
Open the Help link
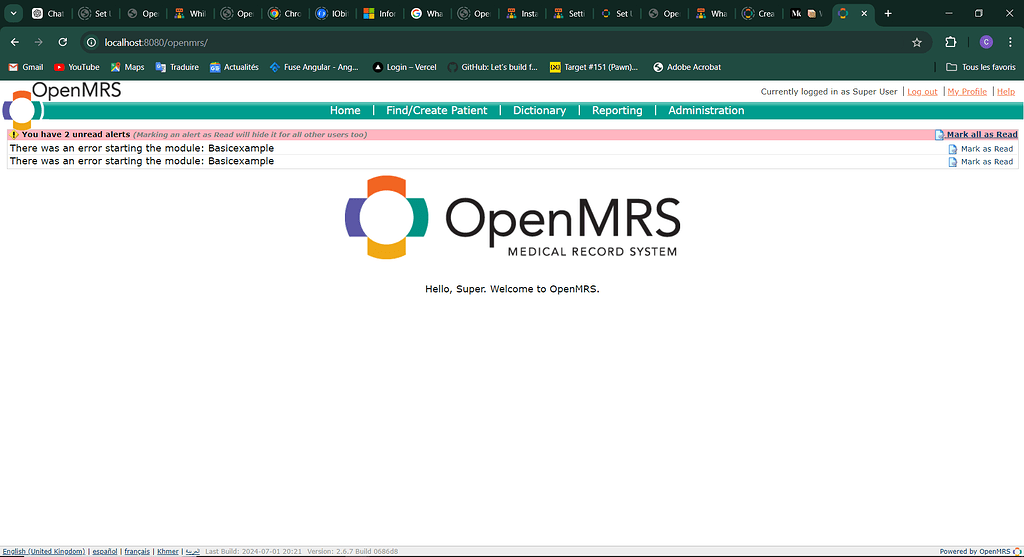coord(1006,92)
